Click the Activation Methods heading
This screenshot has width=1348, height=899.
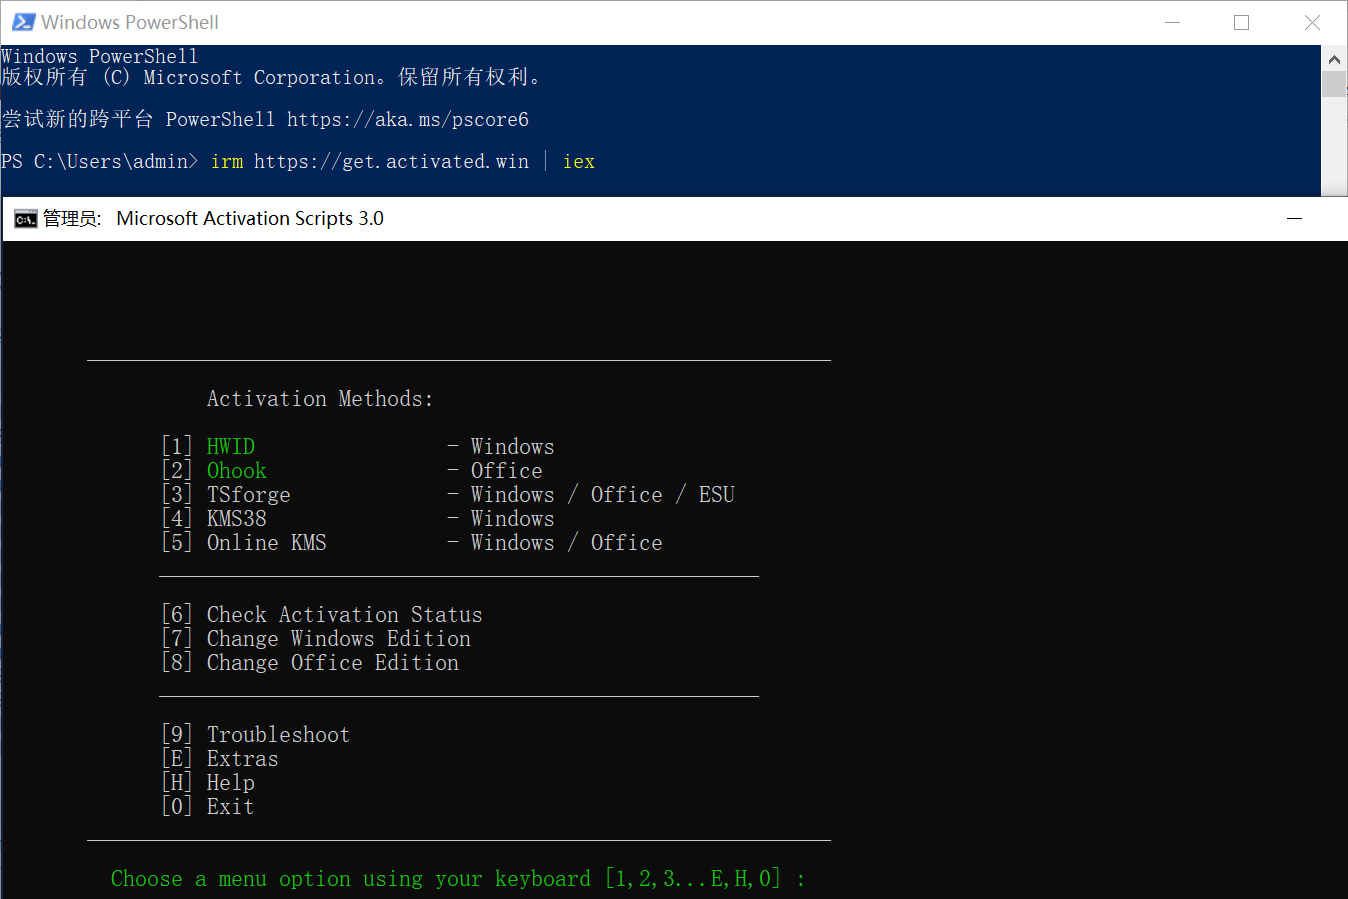pos(320,398)
